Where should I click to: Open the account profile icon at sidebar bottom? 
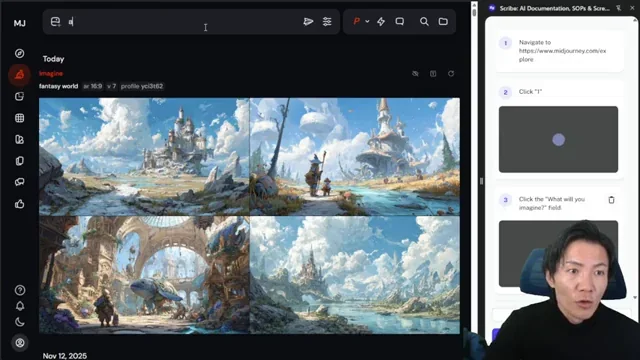pos(20,343)
